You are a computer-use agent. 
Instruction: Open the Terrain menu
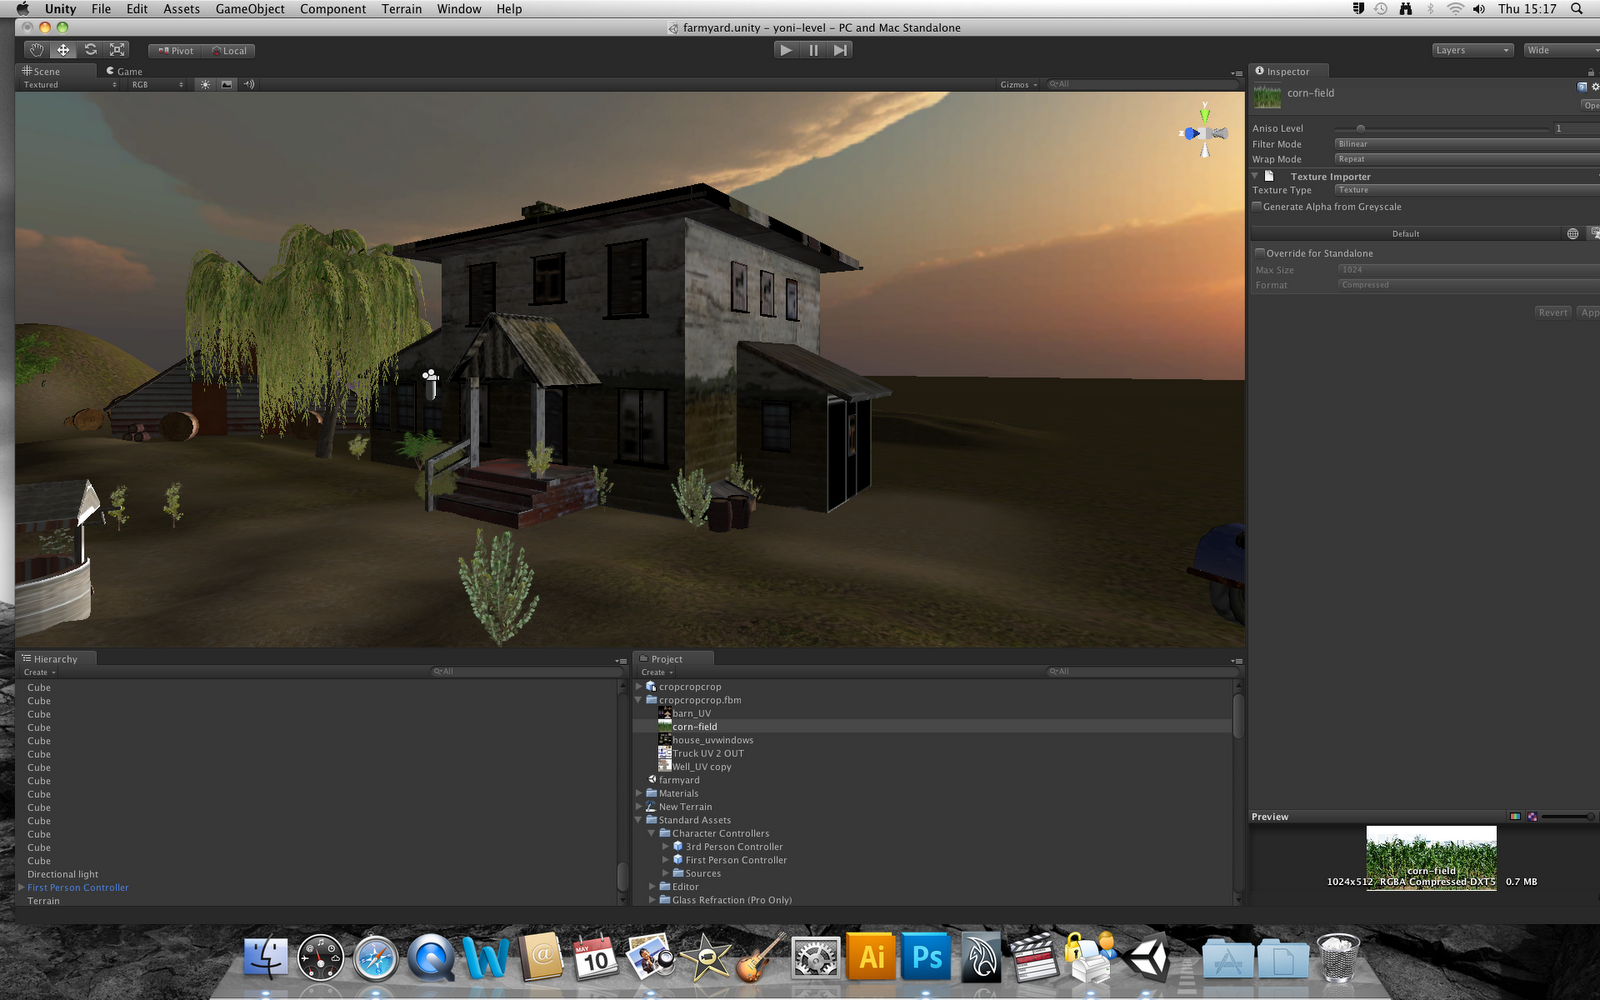(401, 8)
